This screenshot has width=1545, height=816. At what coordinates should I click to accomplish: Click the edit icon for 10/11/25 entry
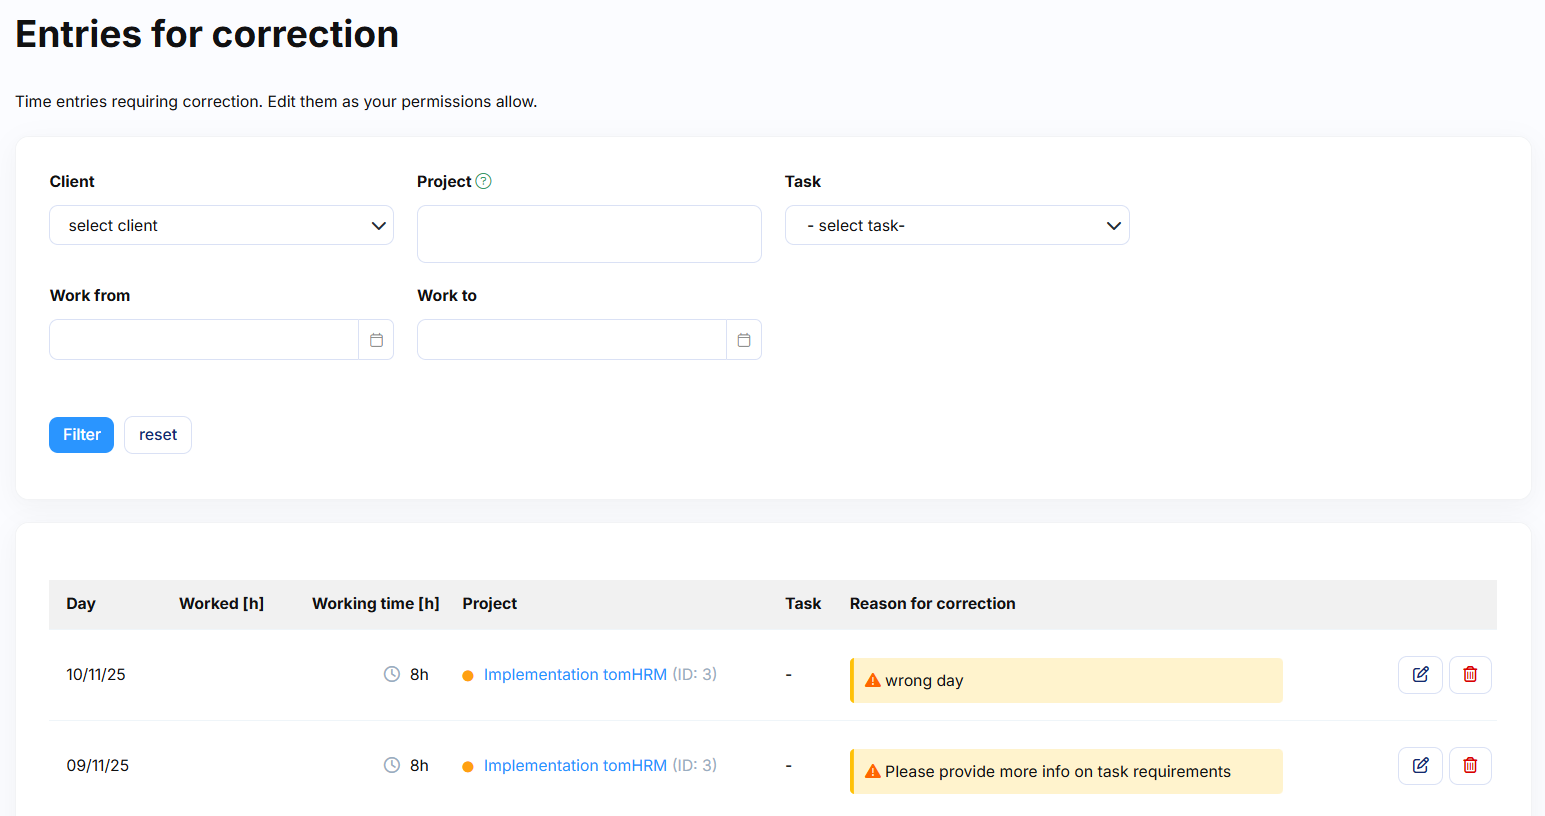point(1420,675)
